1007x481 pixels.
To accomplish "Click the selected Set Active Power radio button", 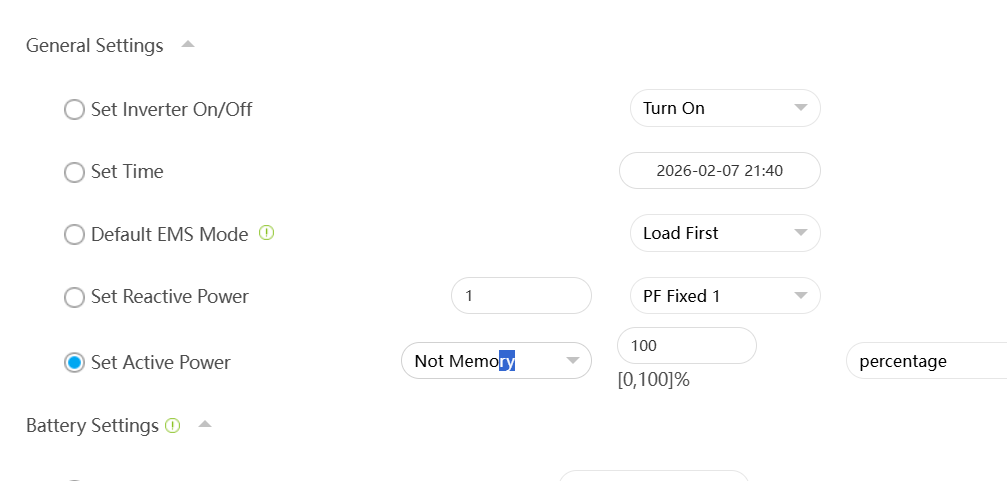I will (x=74, y=362).
